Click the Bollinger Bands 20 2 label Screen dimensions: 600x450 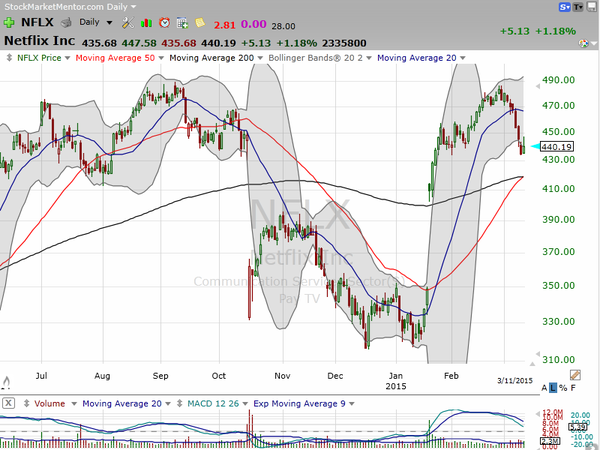pyautogui.click(x=316, y=58)
